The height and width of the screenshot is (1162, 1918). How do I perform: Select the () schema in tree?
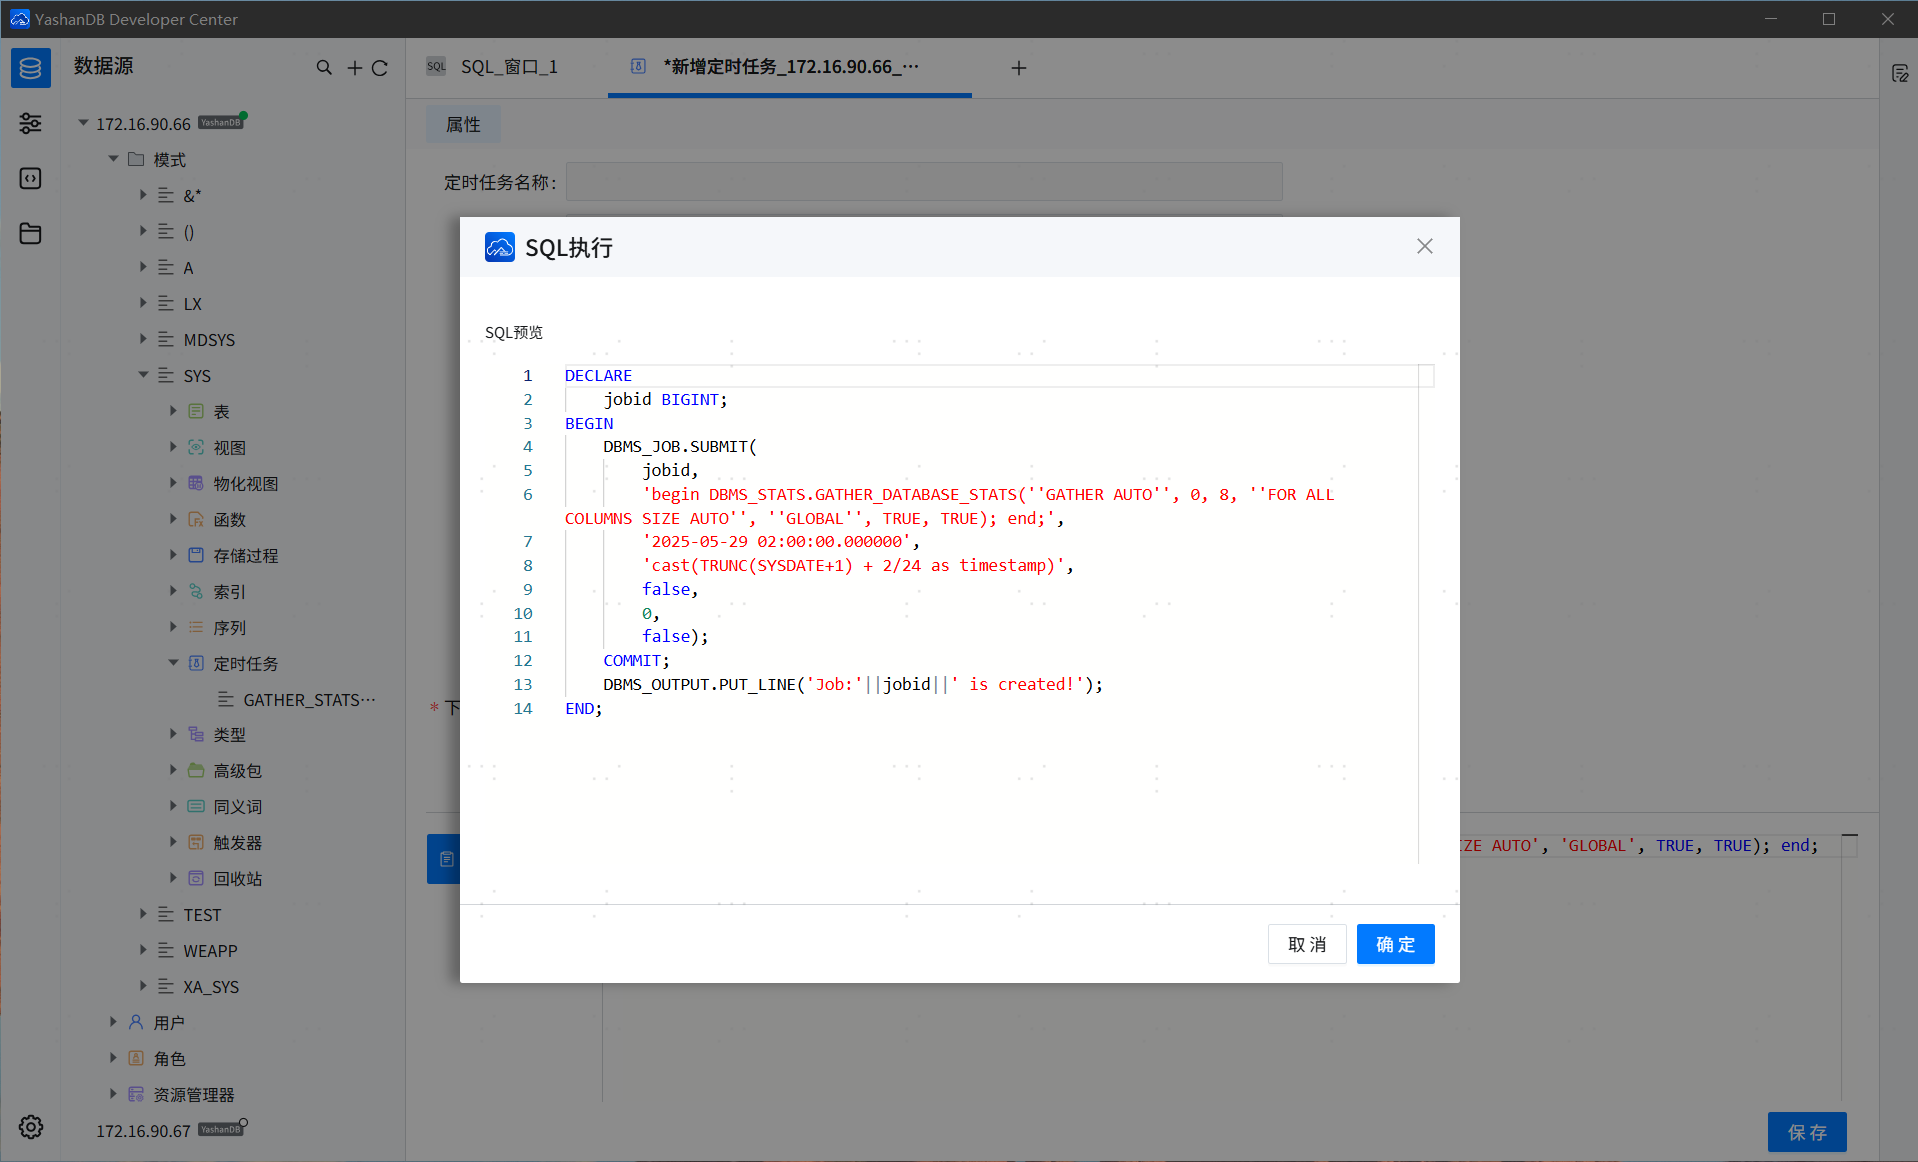click(189, 231)
